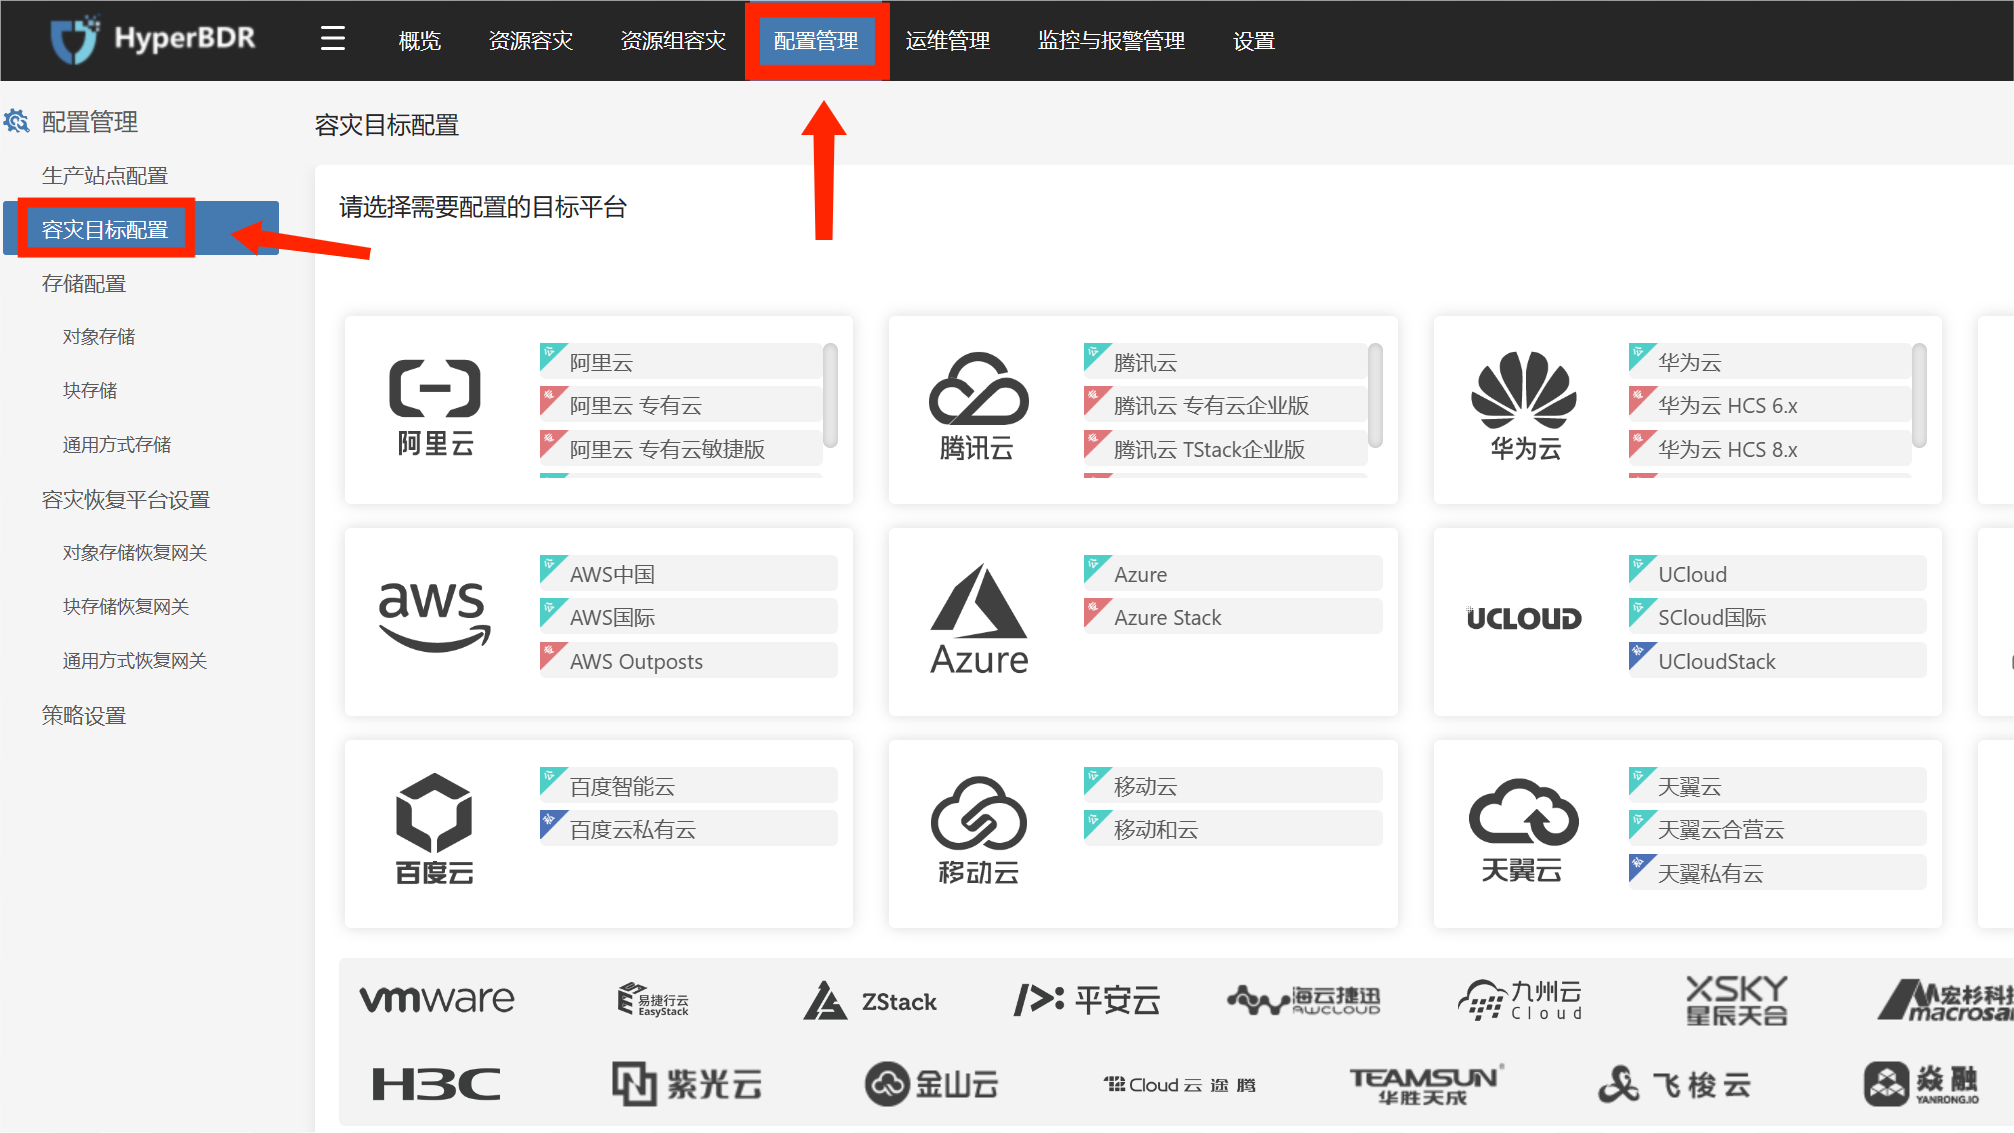Click the 飞梭云 logo
The height and width of the screenshot is (1133, 2014).
(1674, 1085)
